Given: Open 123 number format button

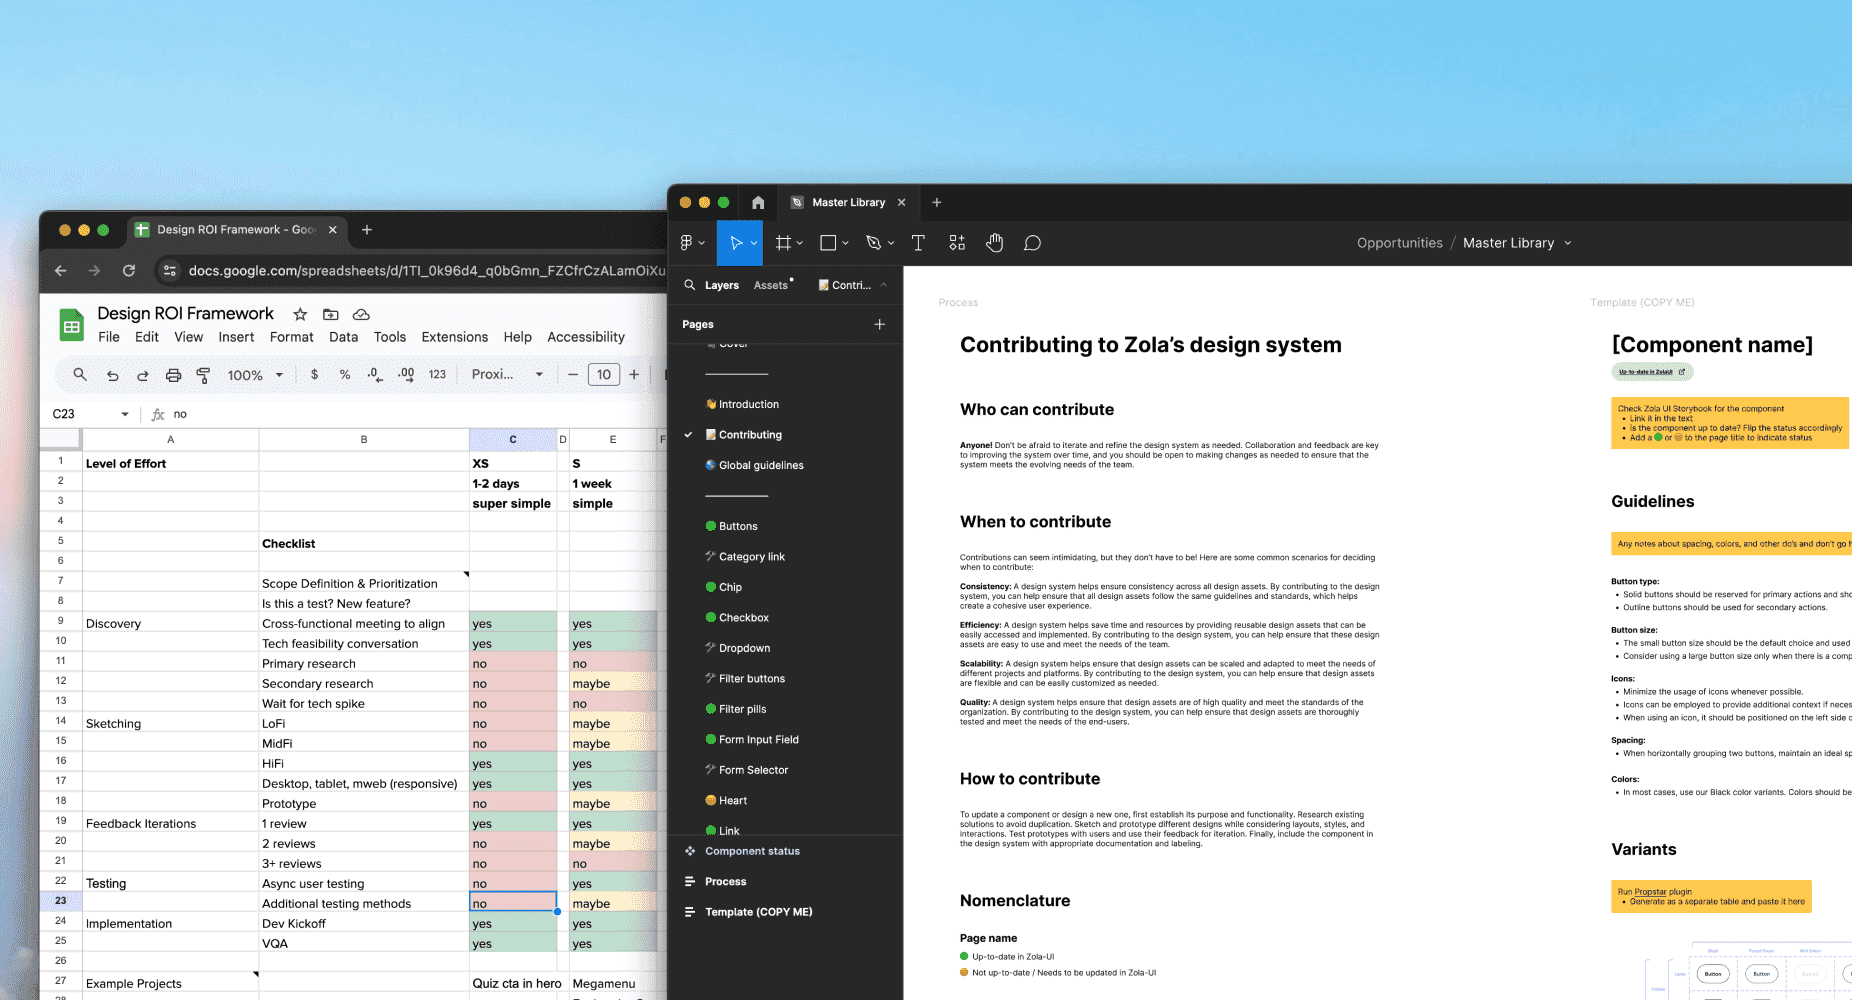Looking at the screenshot, I should 437,374.
